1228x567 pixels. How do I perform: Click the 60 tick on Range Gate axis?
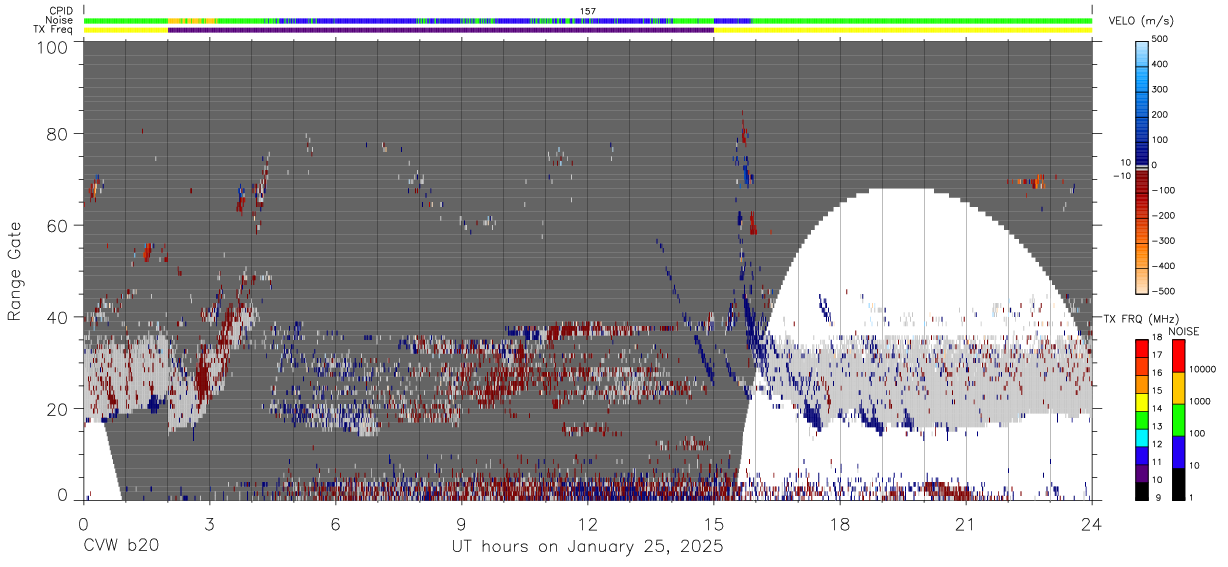coord(58,226)
